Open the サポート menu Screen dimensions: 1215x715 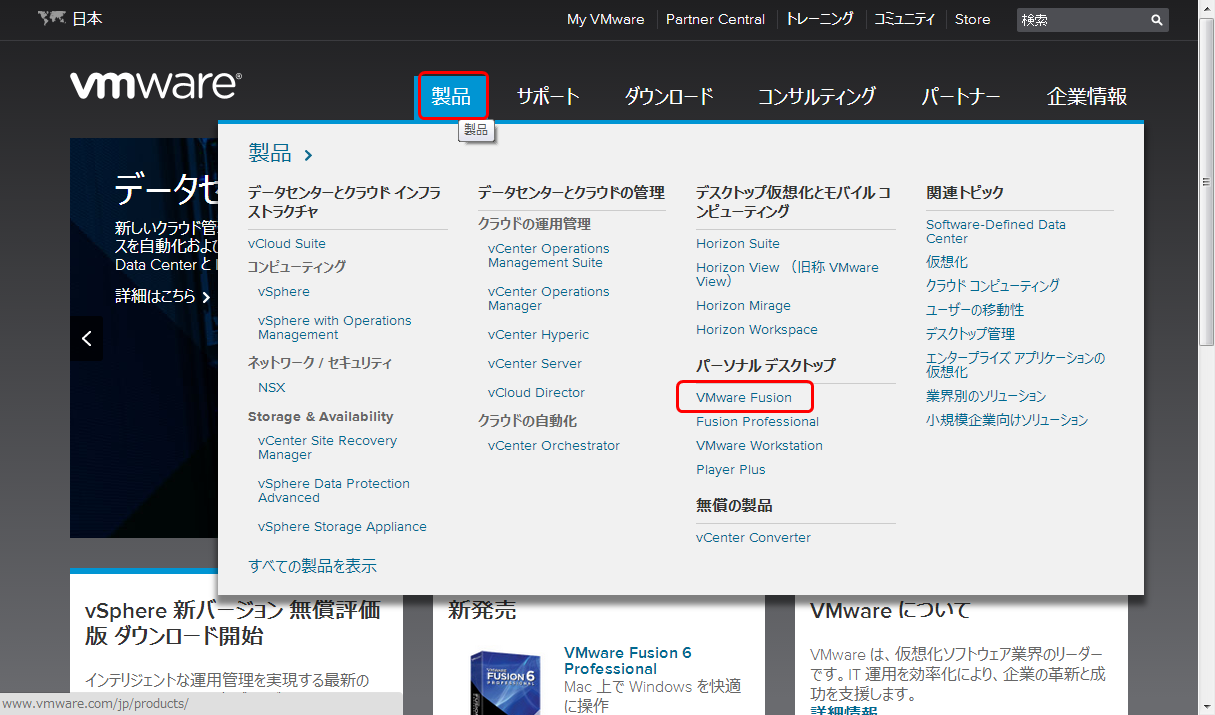point(548,96)
